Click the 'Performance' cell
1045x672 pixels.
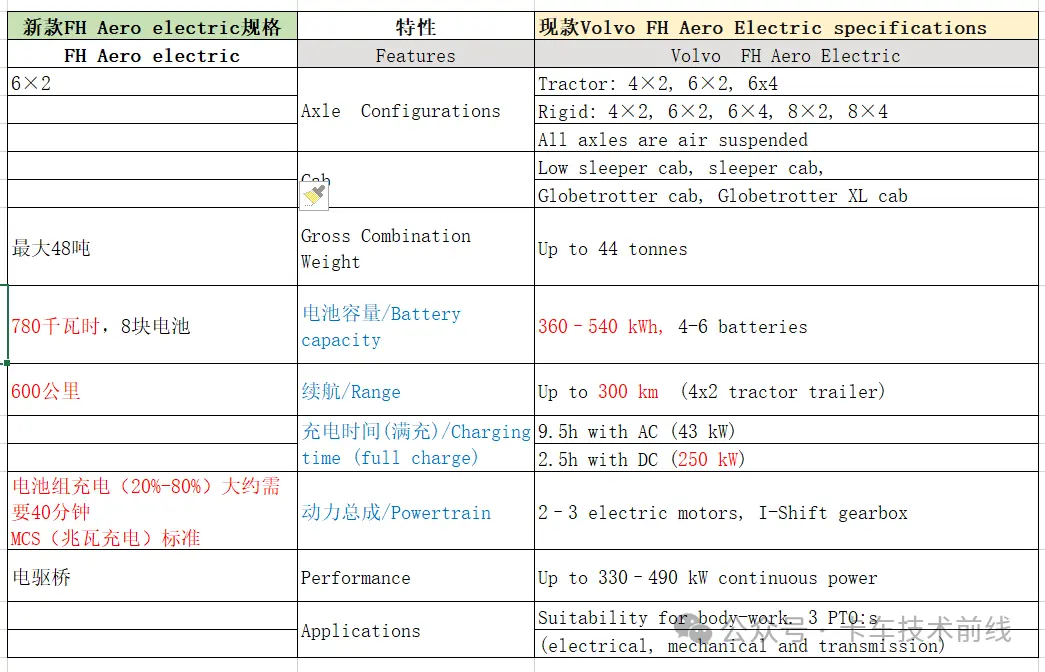click(416, 576)
